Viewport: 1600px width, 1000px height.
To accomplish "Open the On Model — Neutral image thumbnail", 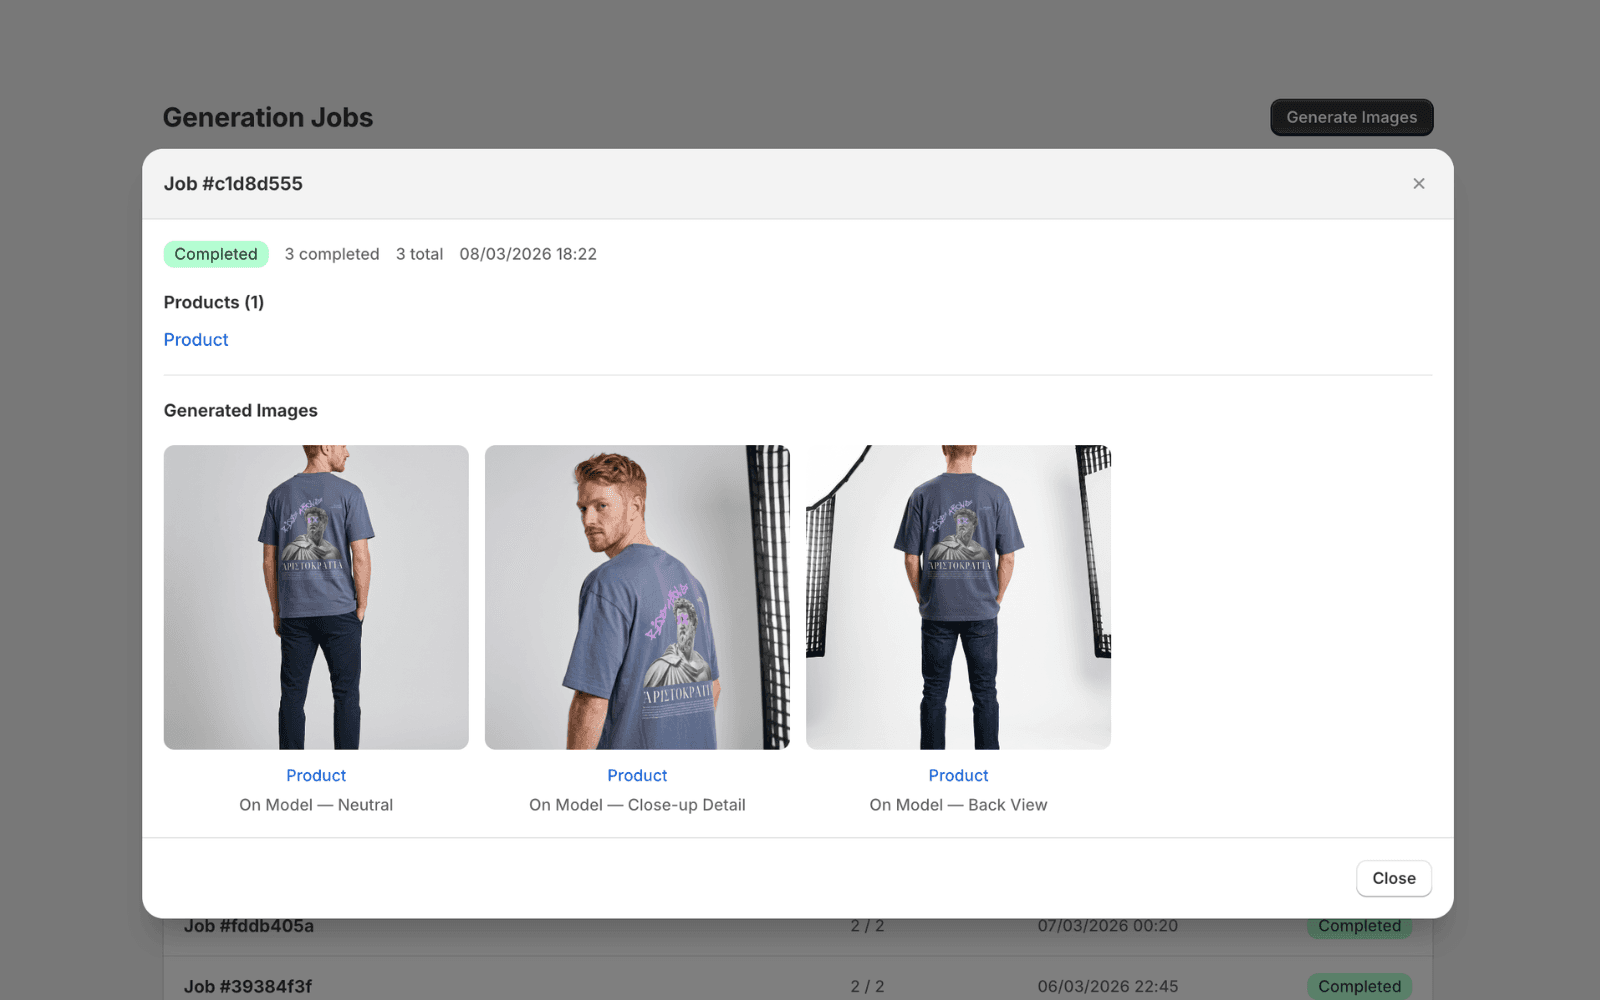I will 316,597.
